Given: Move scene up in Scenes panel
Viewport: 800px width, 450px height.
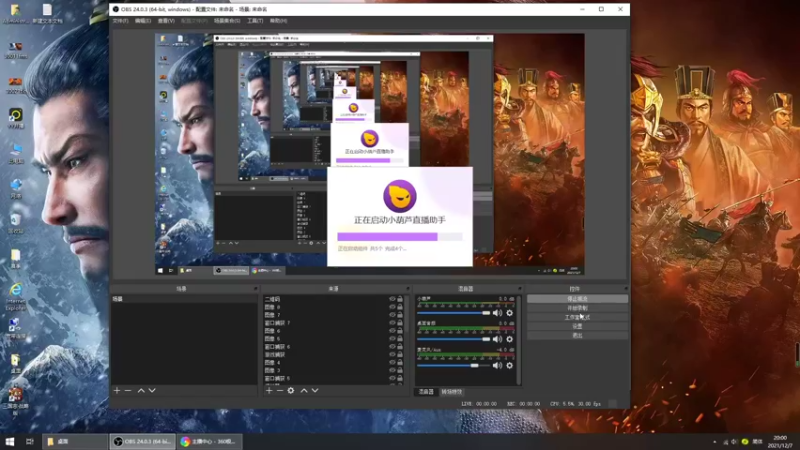Looking at the screenshot, I should tap(141, 390).
